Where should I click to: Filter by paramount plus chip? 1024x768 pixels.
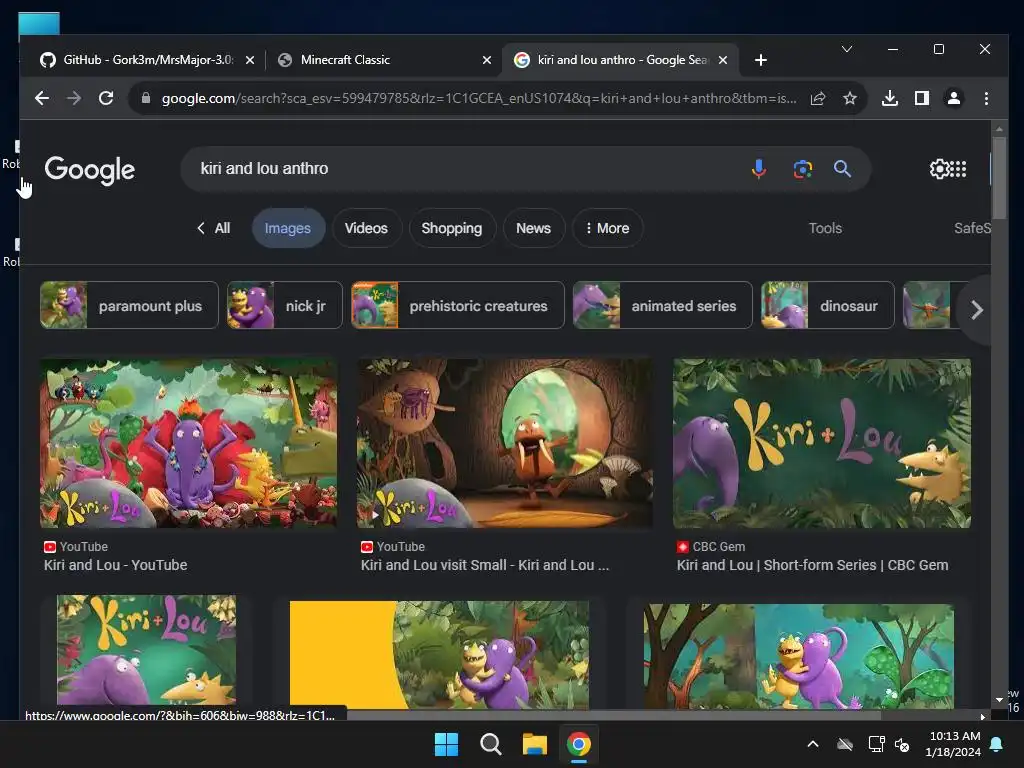129,306
